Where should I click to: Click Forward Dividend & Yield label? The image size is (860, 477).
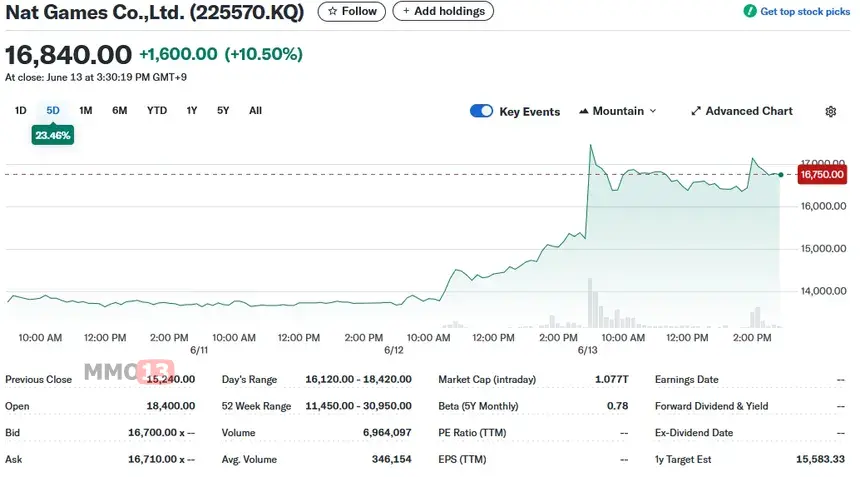711,406
